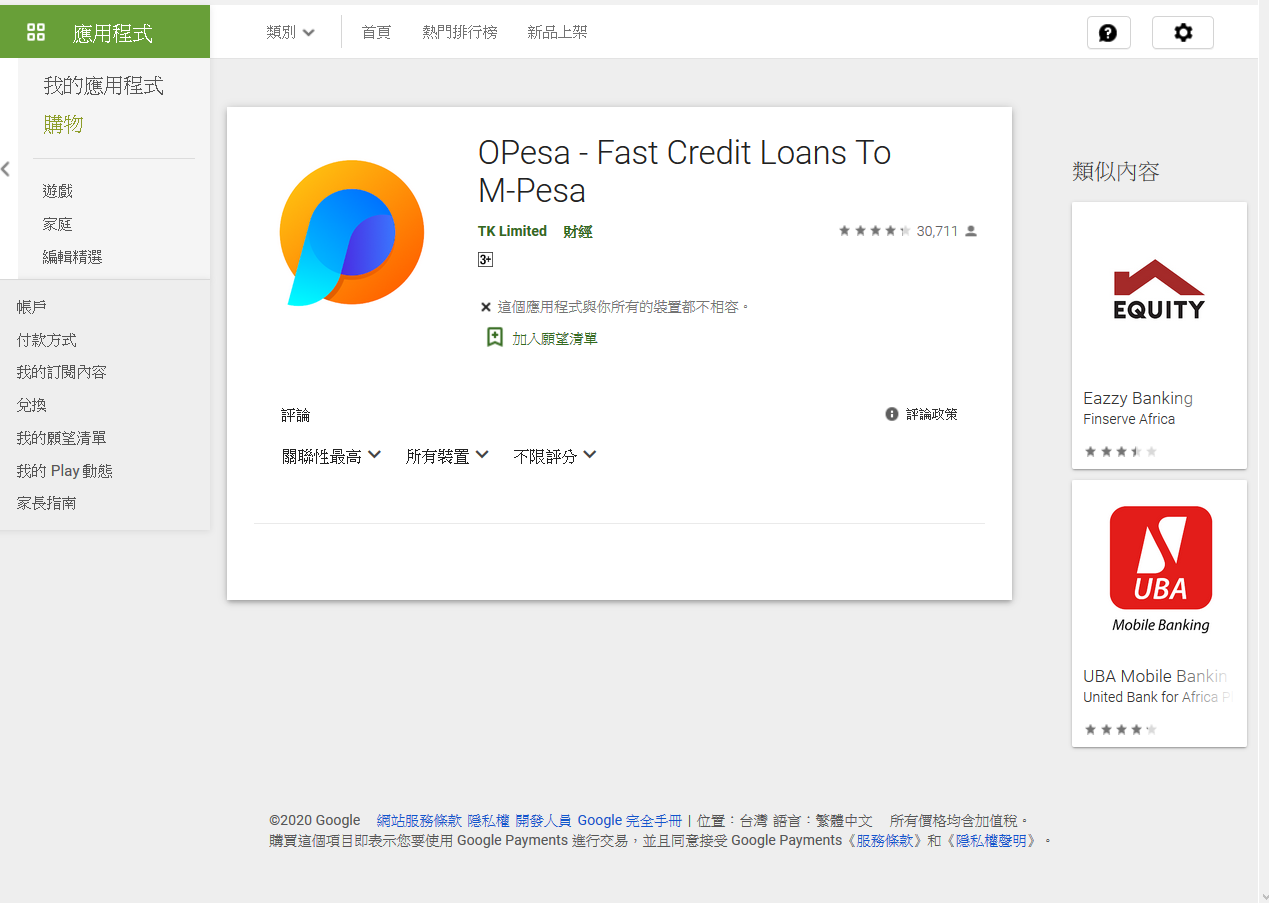Click the app title OPesa - Fast Credit Loans
1269x903 pixels.
click(x=684, y=171)
